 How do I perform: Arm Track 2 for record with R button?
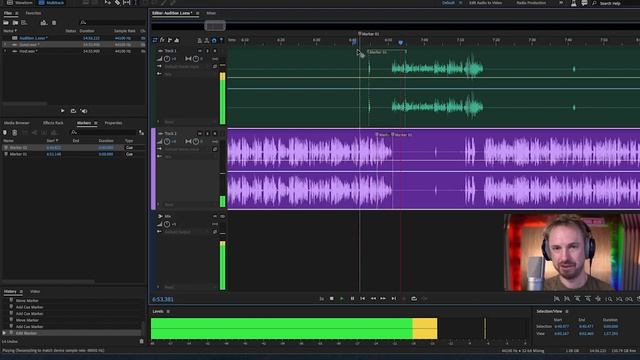pos(215,133)
